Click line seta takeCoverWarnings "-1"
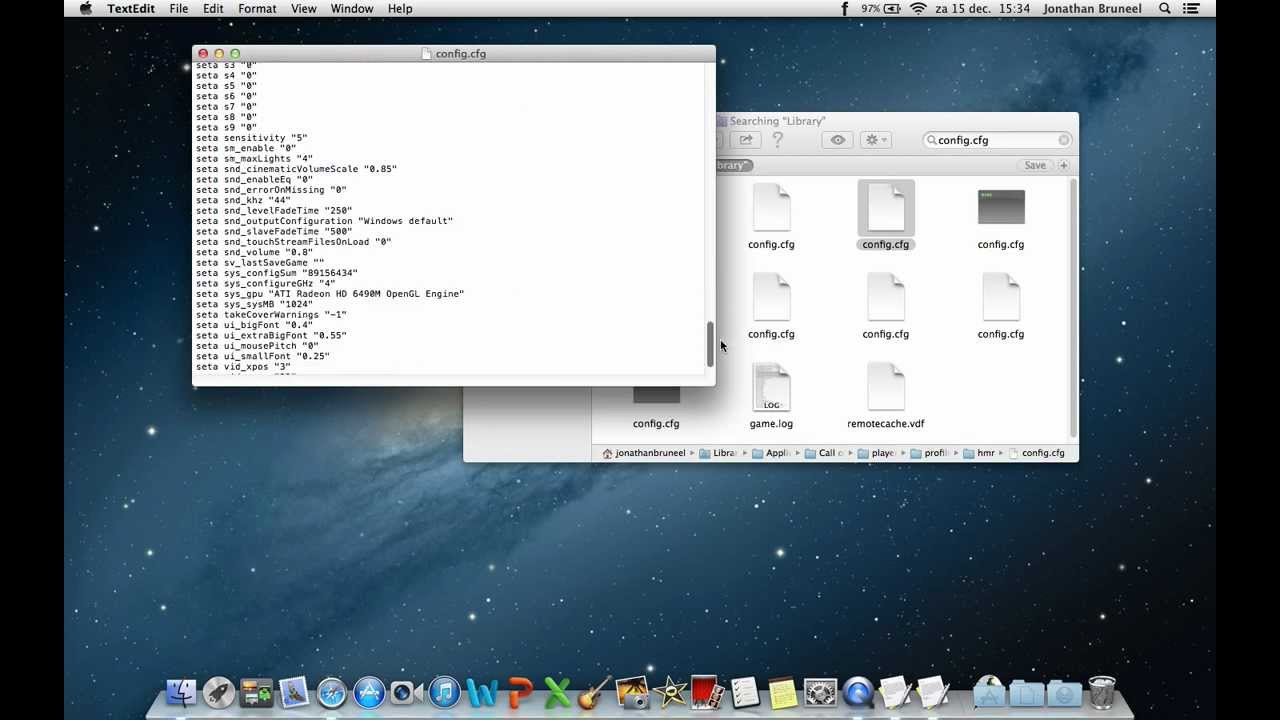The image size is (1280, 720). 271,315
